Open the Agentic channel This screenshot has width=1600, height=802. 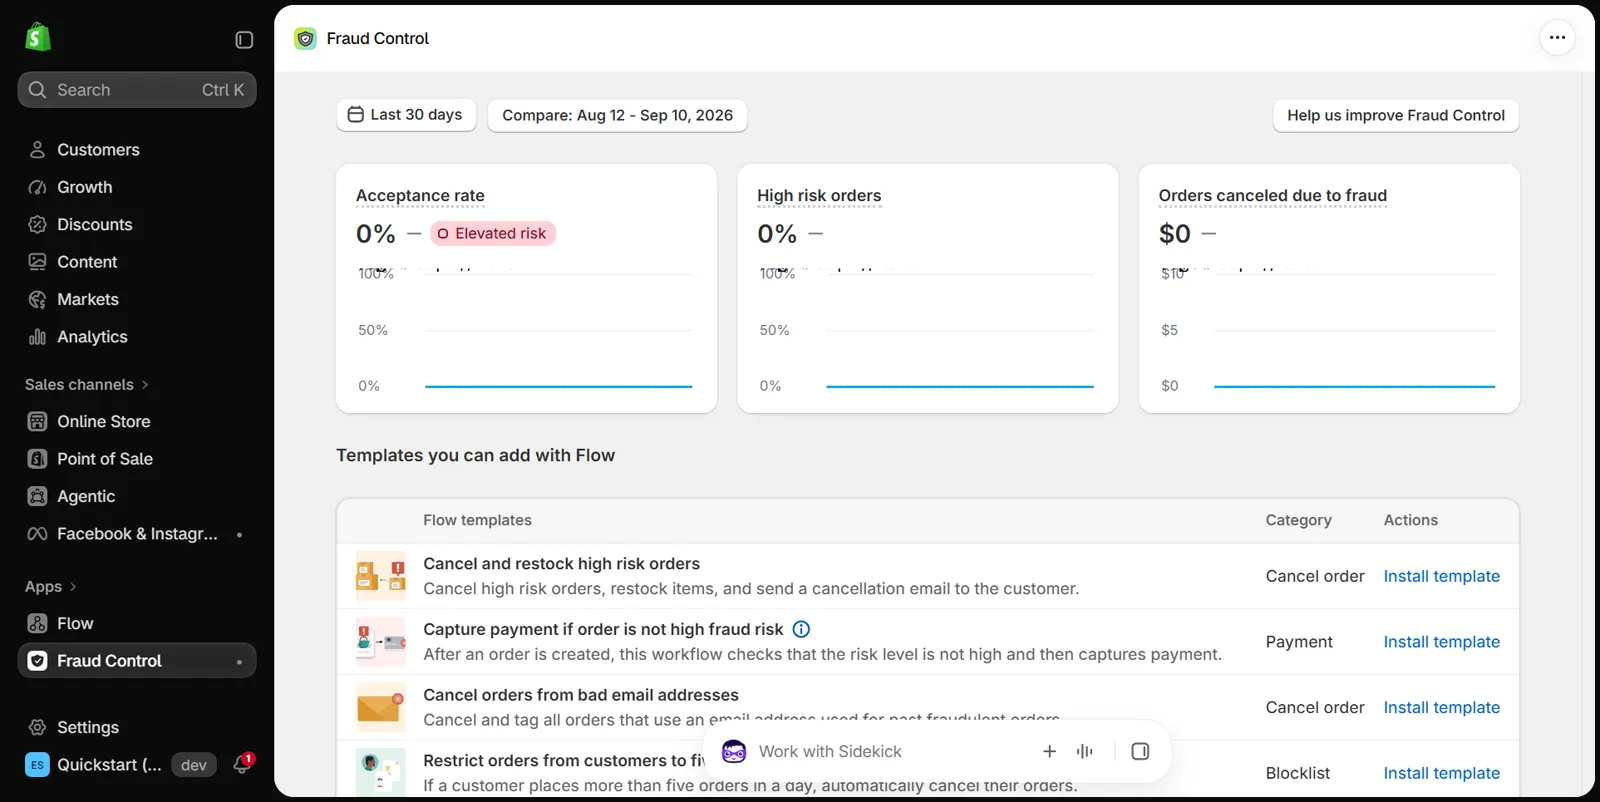click(137, 497)
